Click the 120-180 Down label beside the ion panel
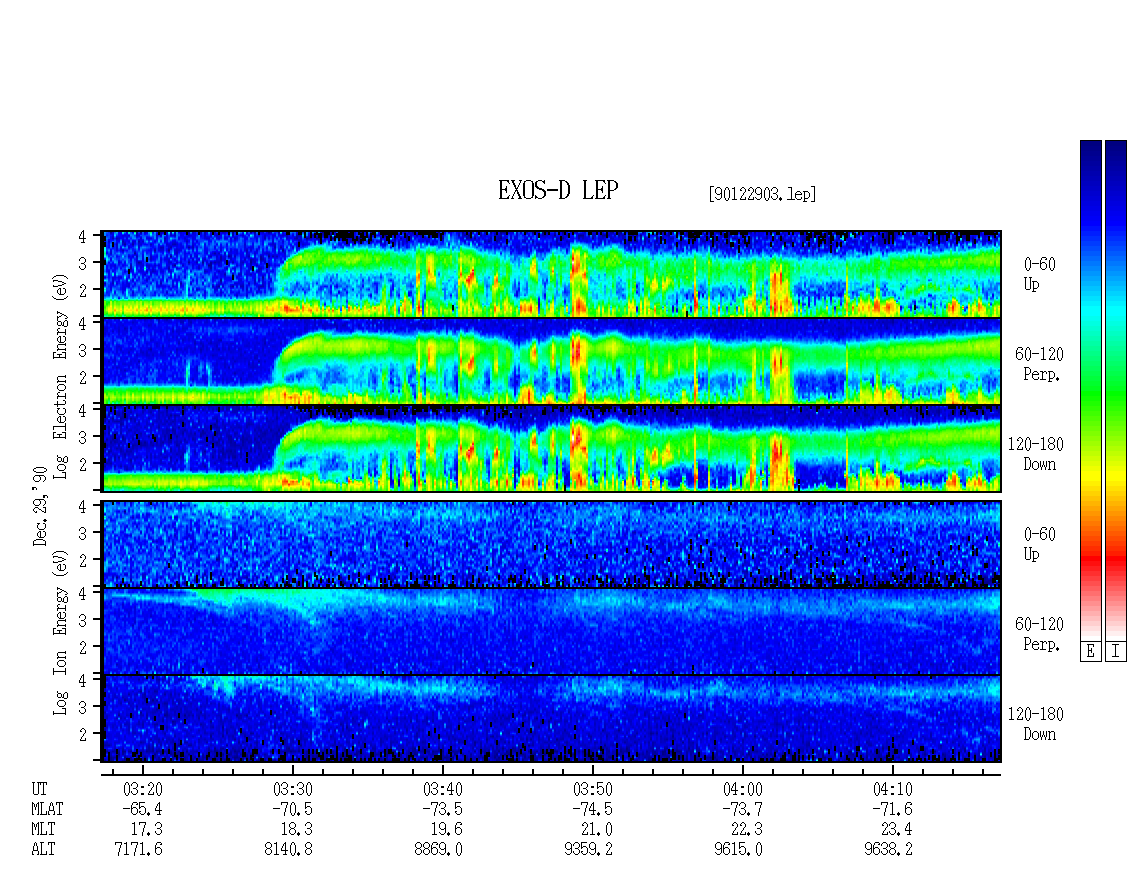This screenshot has height=875, width=1130. [x=1036, y=724]
